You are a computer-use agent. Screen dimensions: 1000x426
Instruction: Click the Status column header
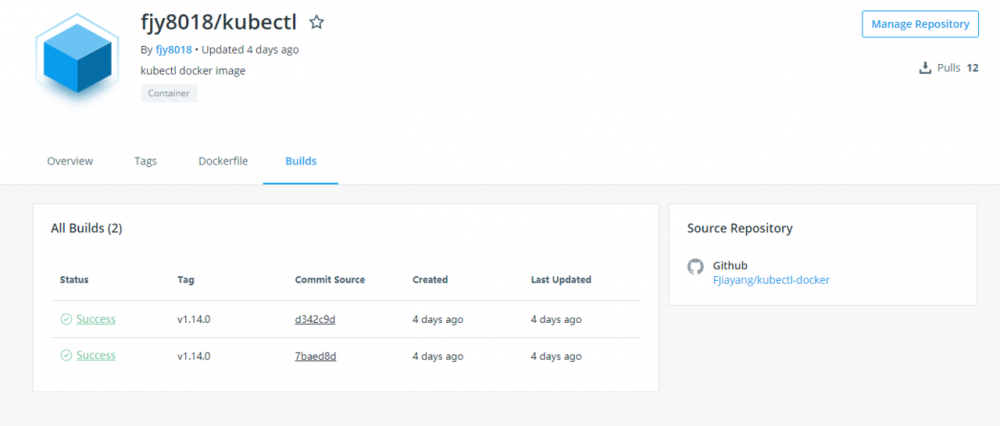[x=74, y=279]
